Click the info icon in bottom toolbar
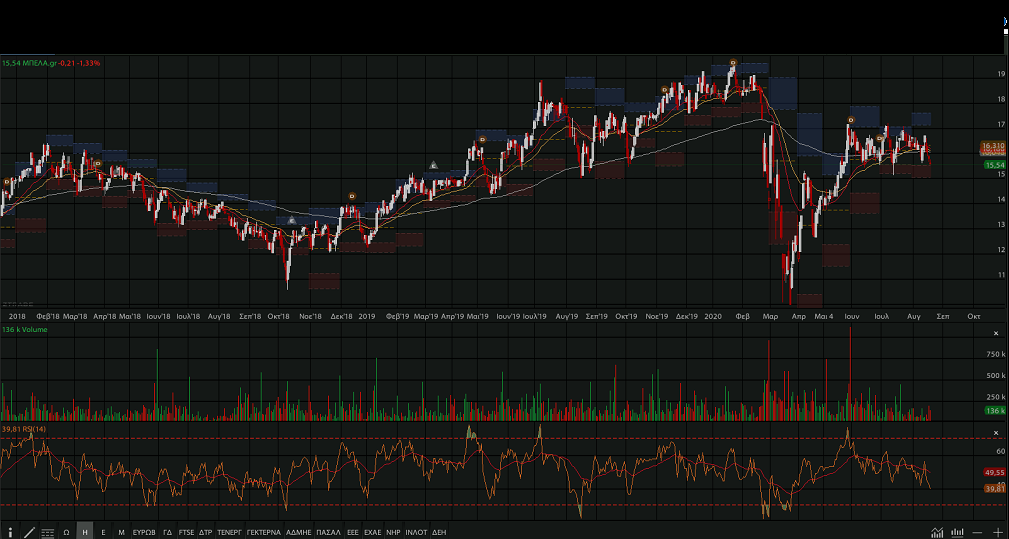Image resolution: width=1009 pixels, height=539 pixels. (x=11, y=532)
